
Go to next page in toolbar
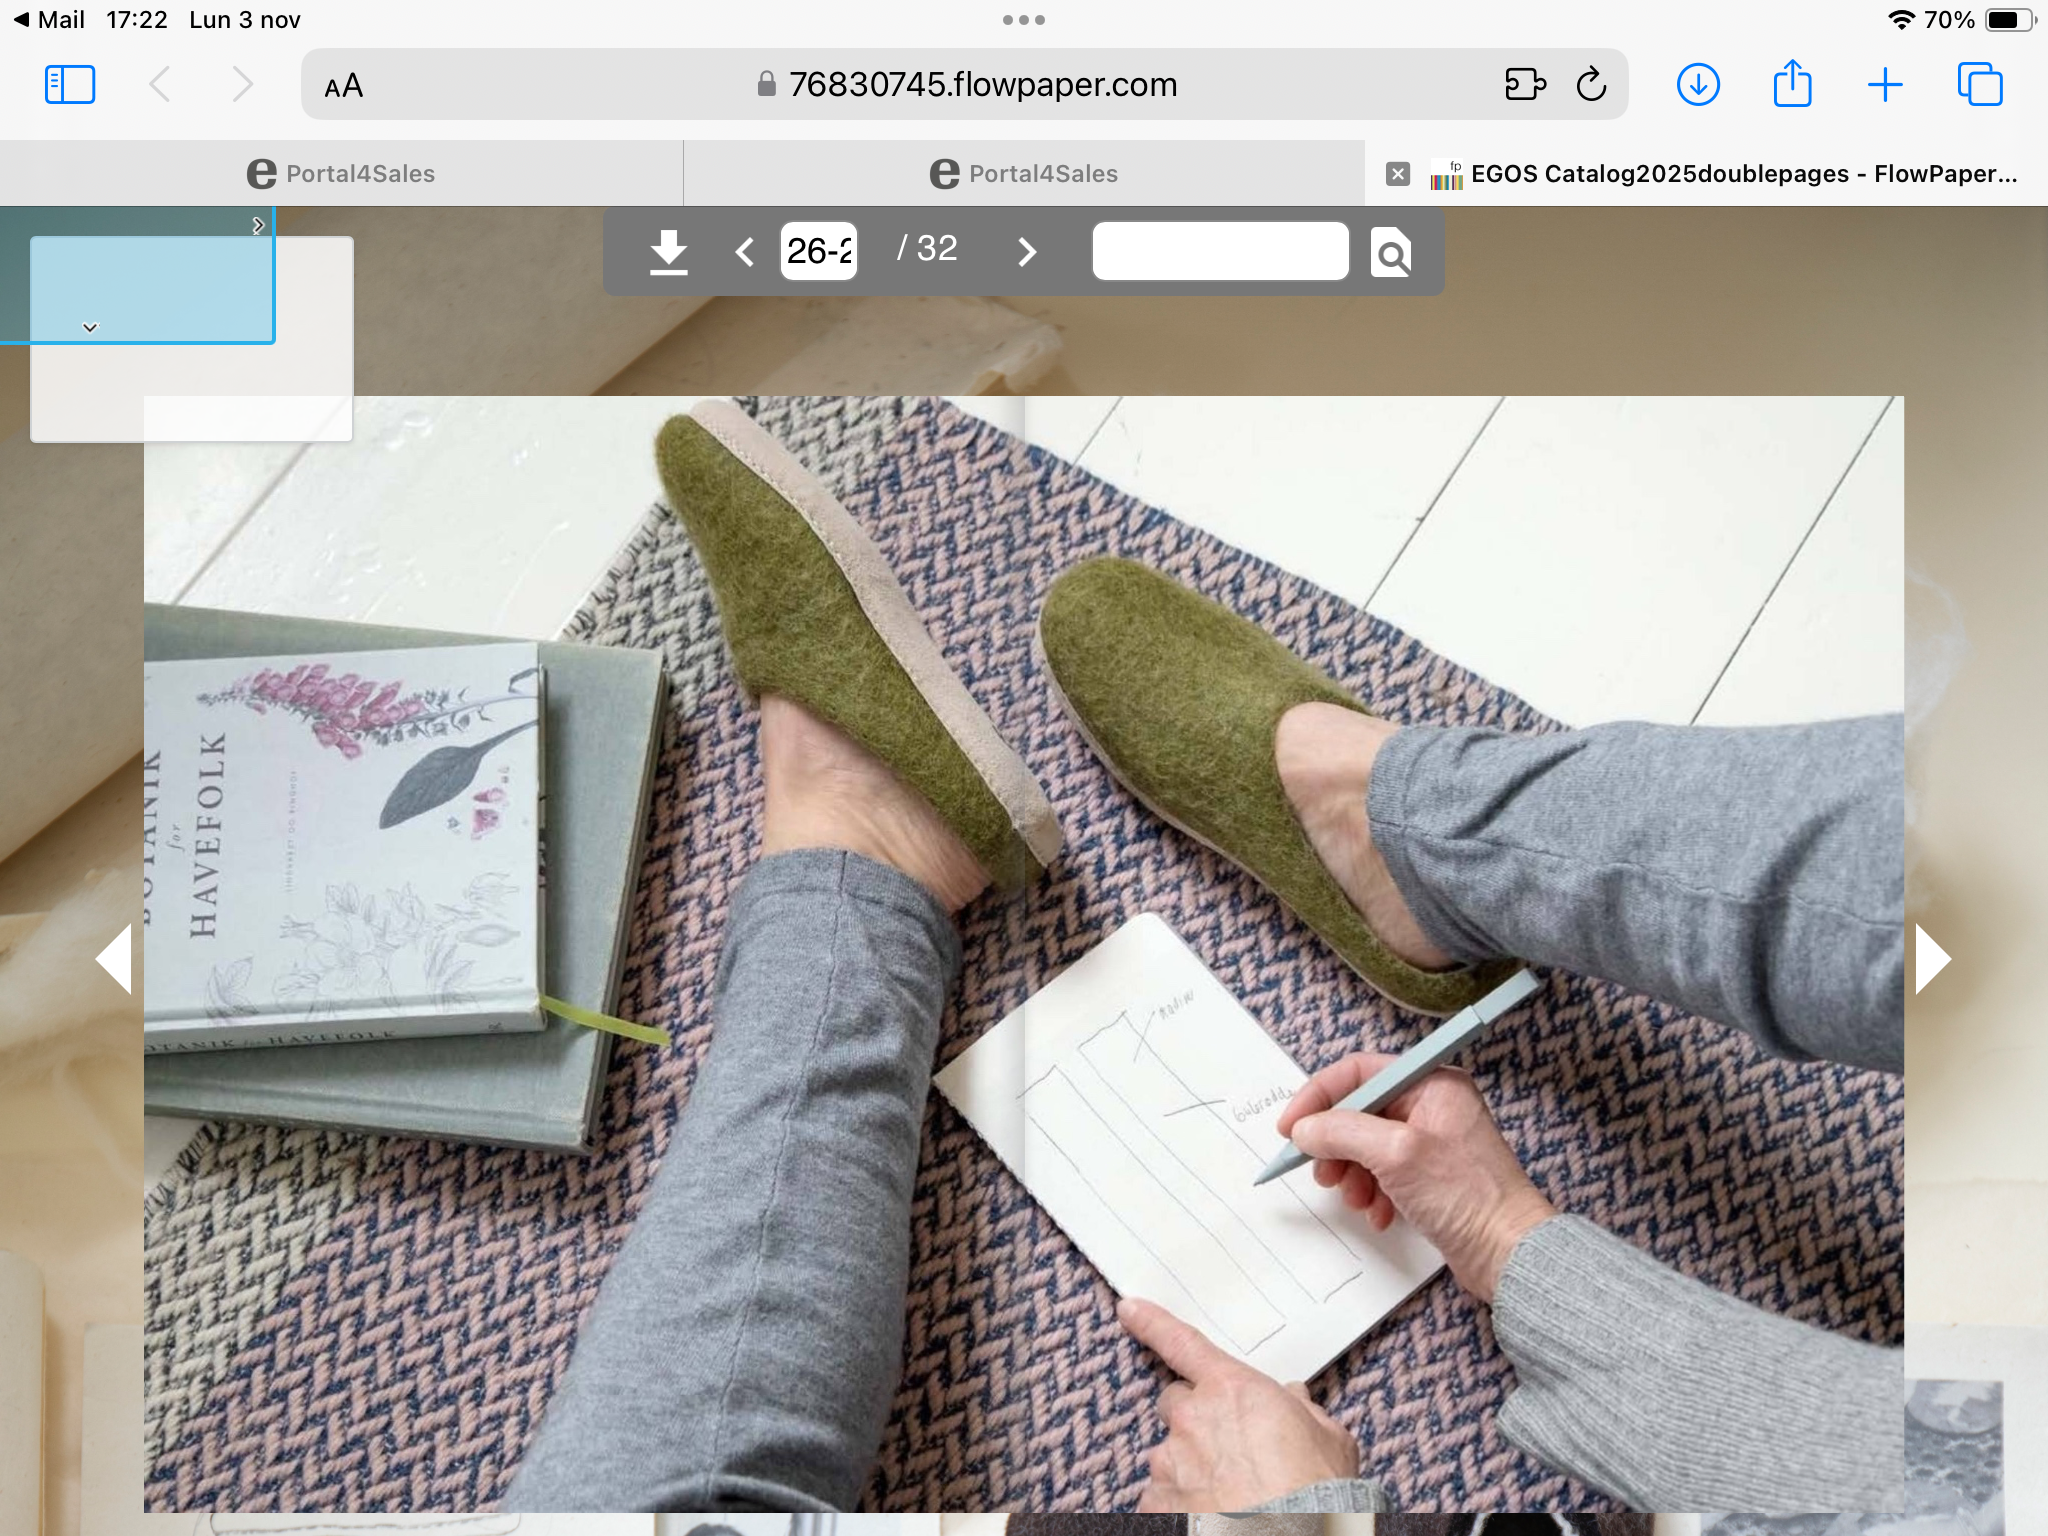click(x=1027, y=251)
